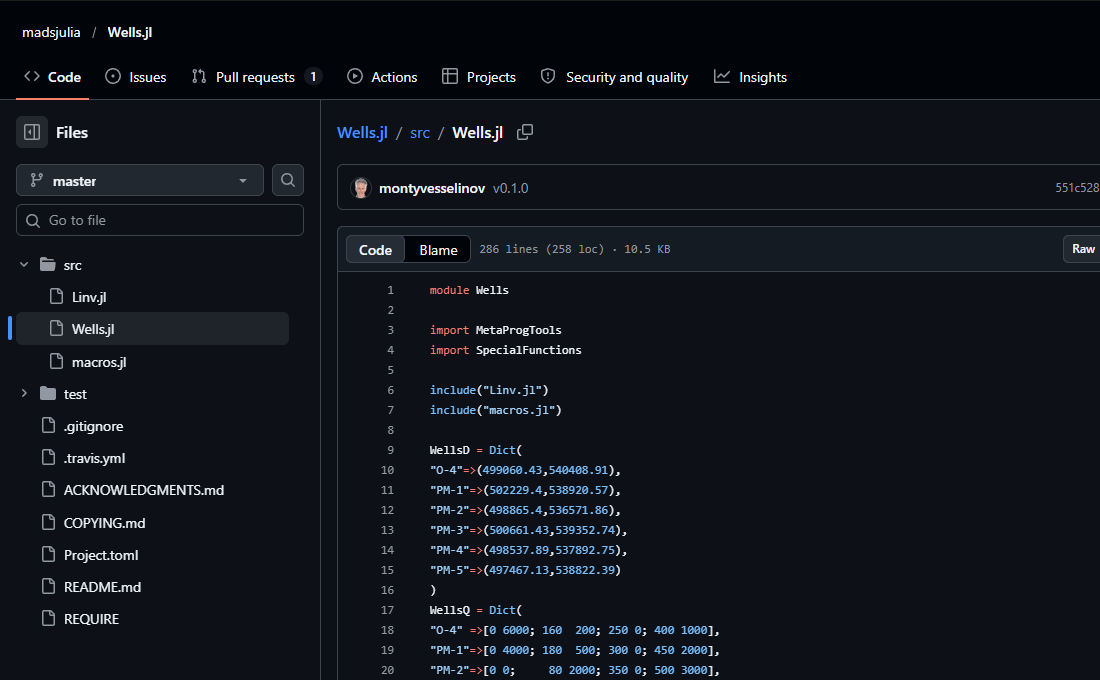The width and height of the screenshot is (1100, 680).
Task: Click the Issues circle icon
Action: (x=113, y=76)
